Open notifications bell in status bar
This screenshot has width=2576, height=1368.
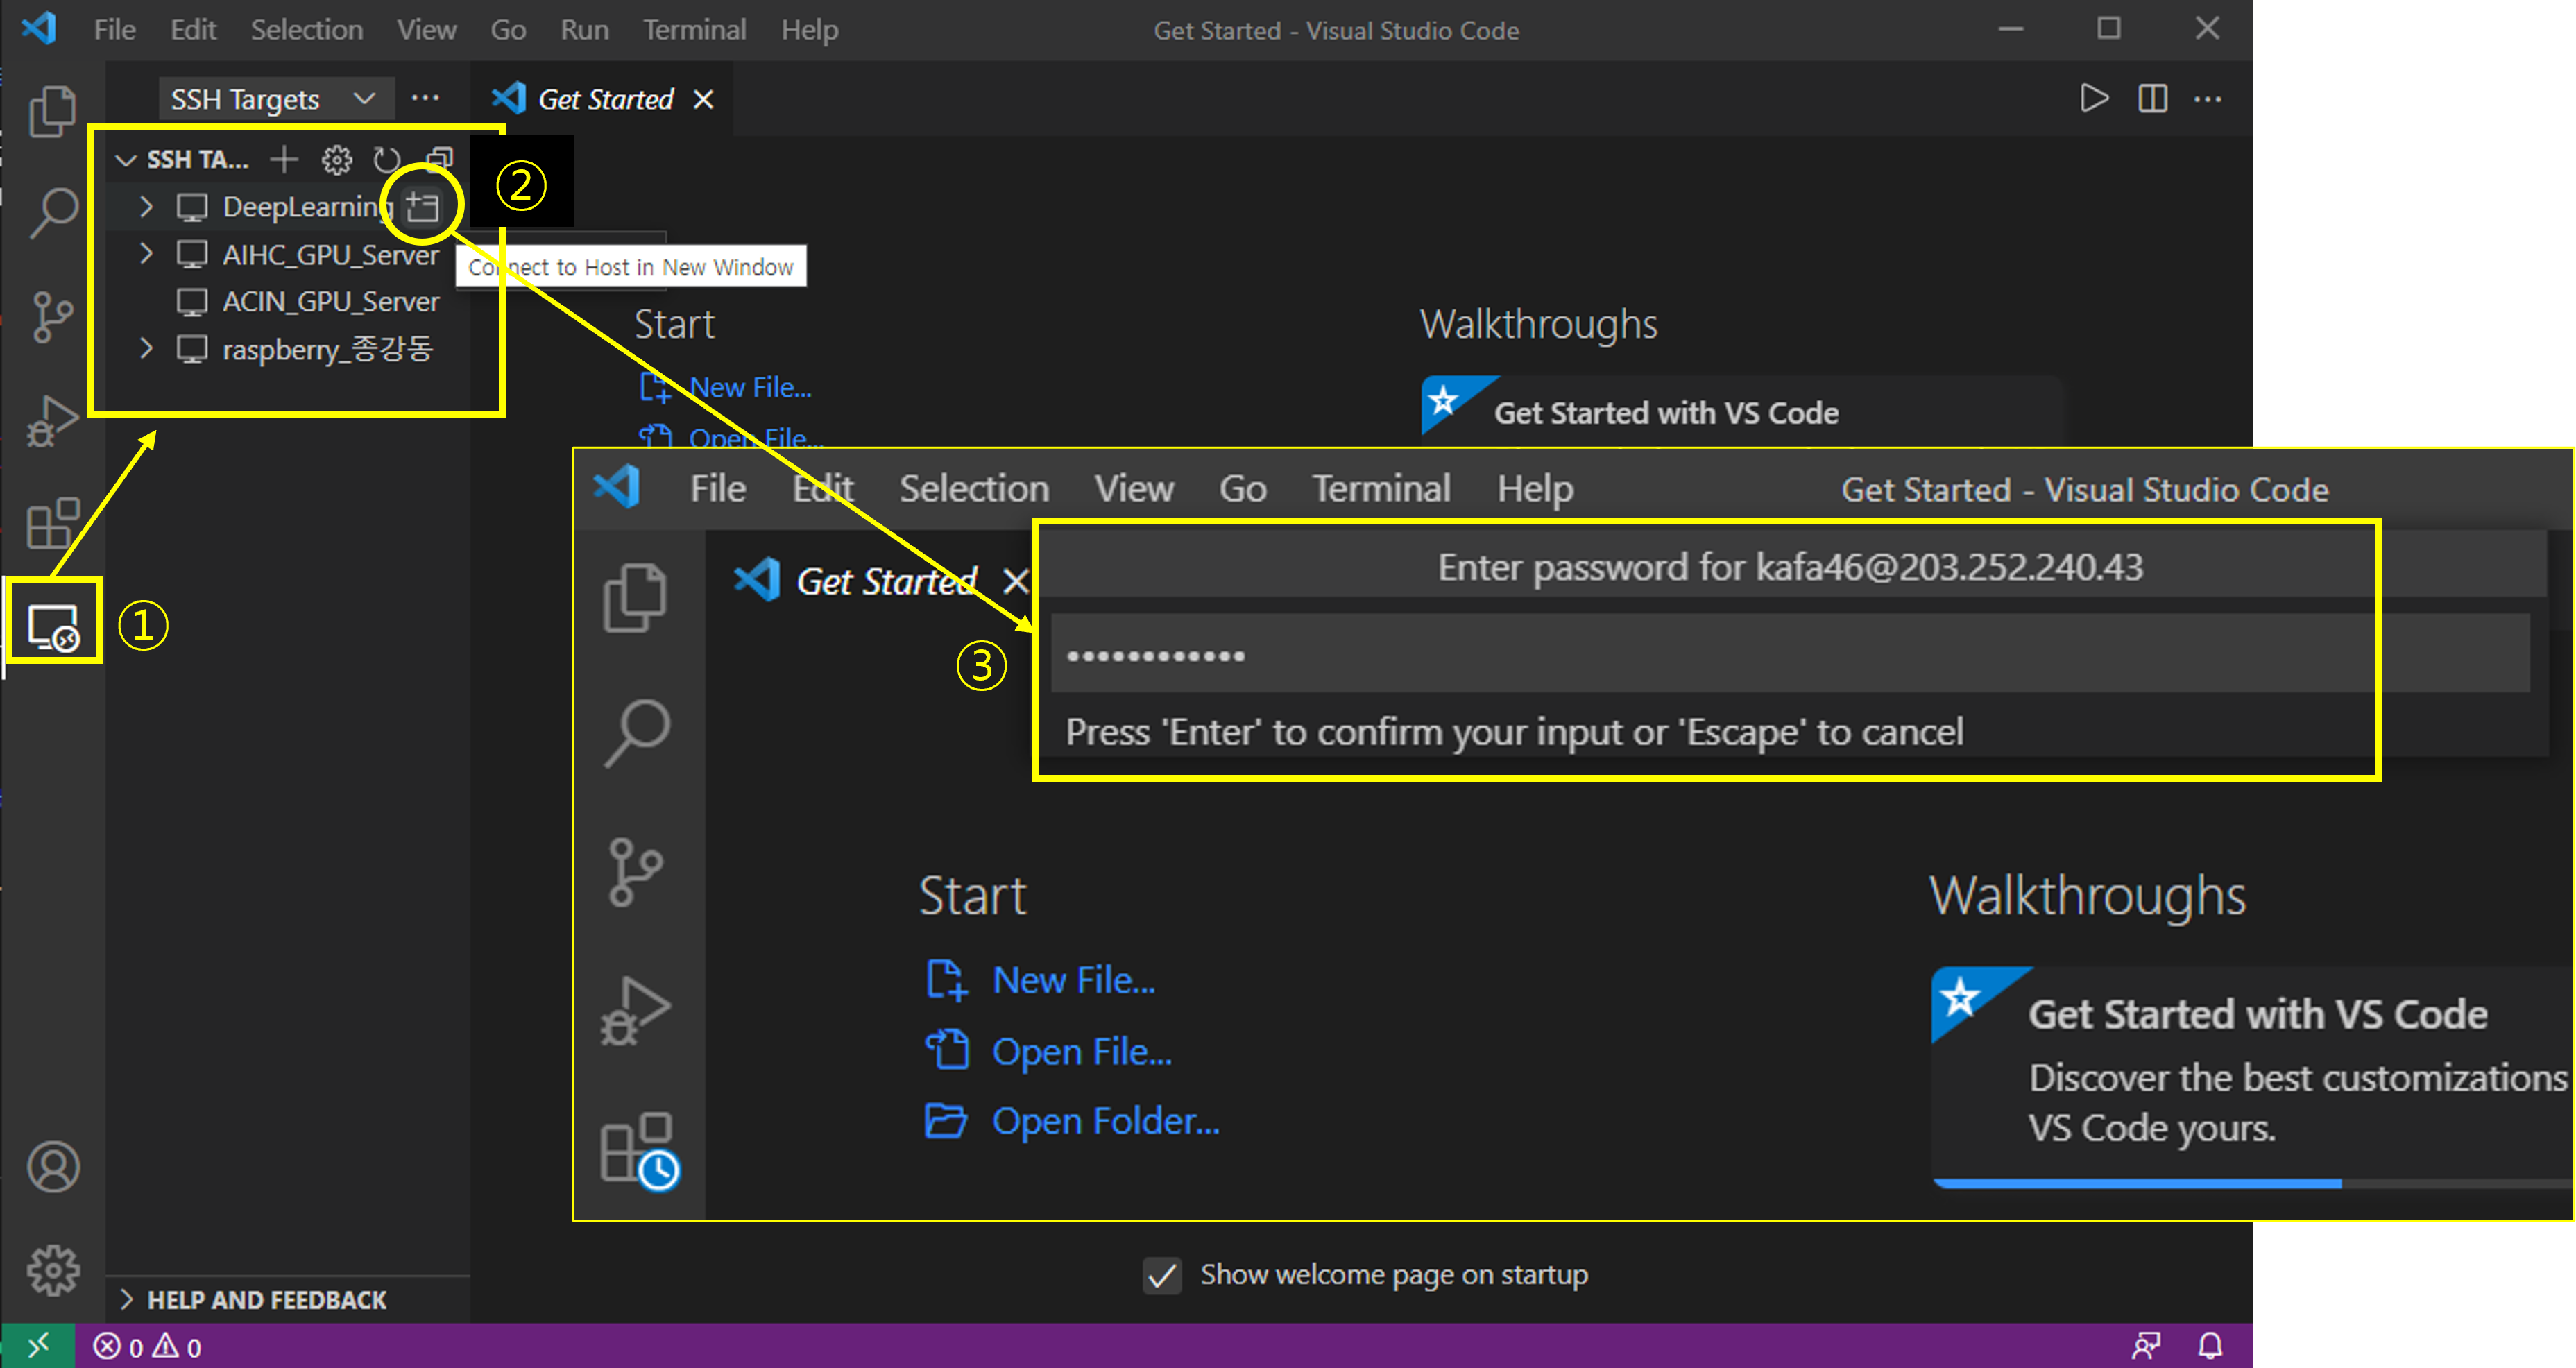pos(2210,1346)
